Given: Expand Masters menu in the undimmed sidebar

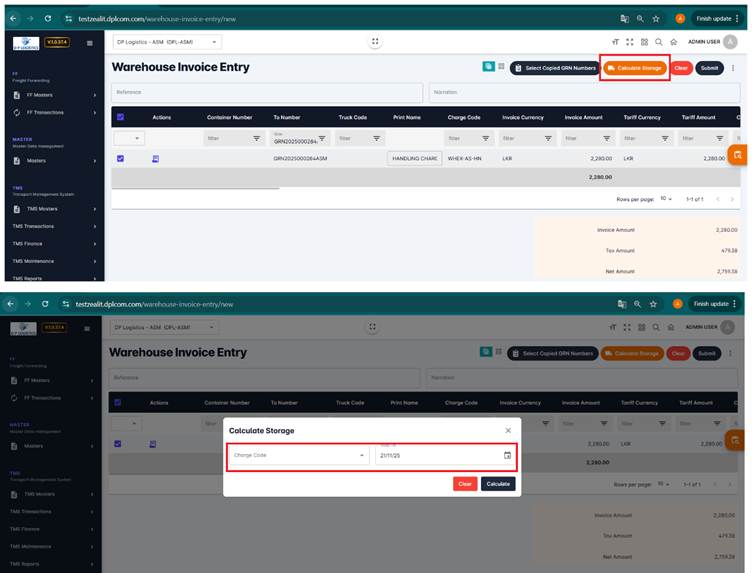Looking at the screenshot, I should 54,161.
